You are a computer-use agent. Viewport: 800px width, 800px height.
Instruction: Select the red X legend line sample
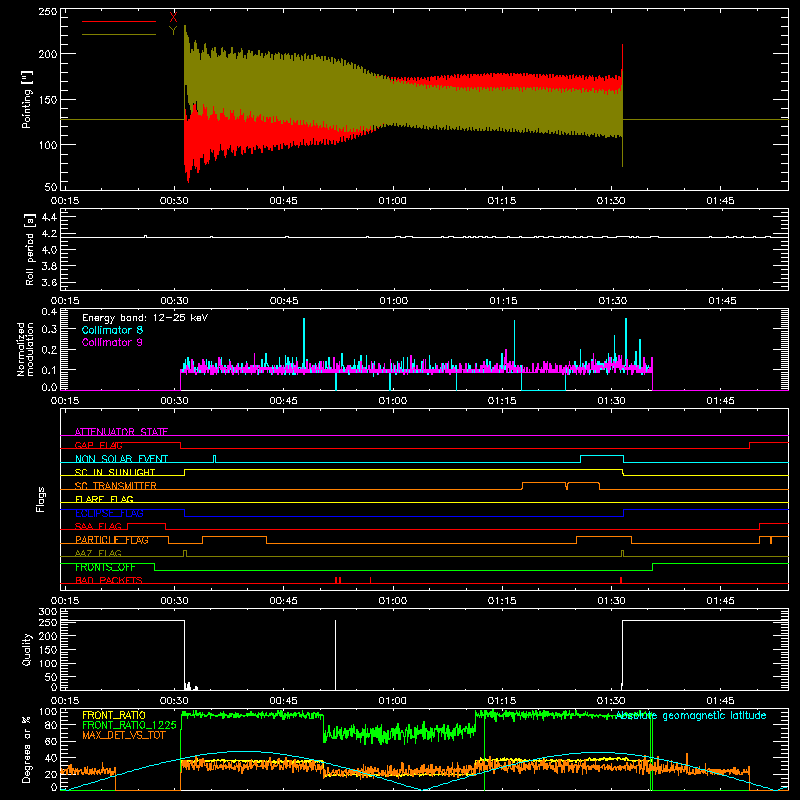coord(119,21)
